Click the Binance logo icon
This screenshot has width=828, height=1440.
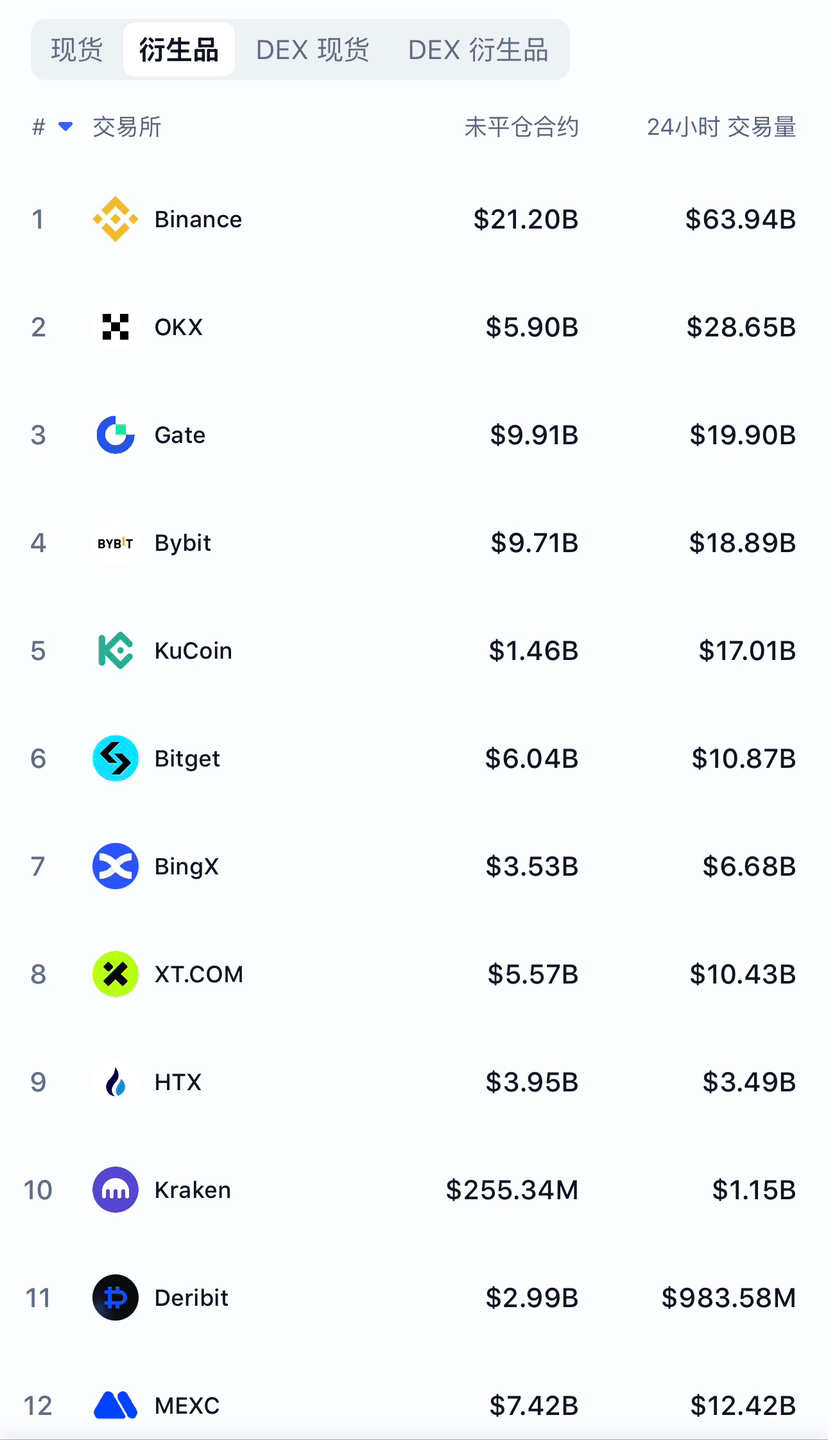(x=115, y=219)
